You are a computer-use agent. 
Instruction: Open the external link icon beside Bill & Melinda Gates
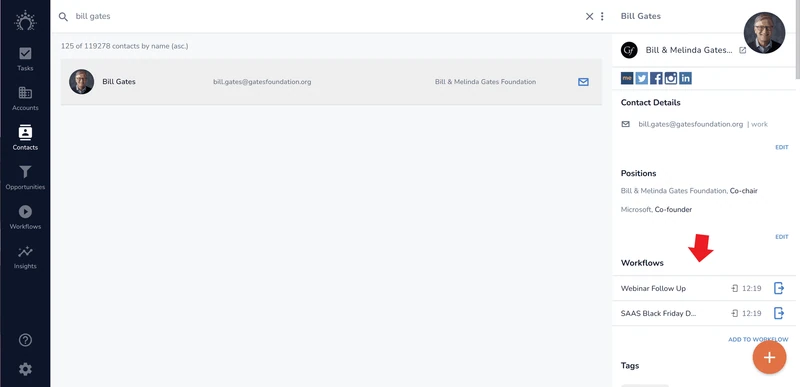(743, 50)
